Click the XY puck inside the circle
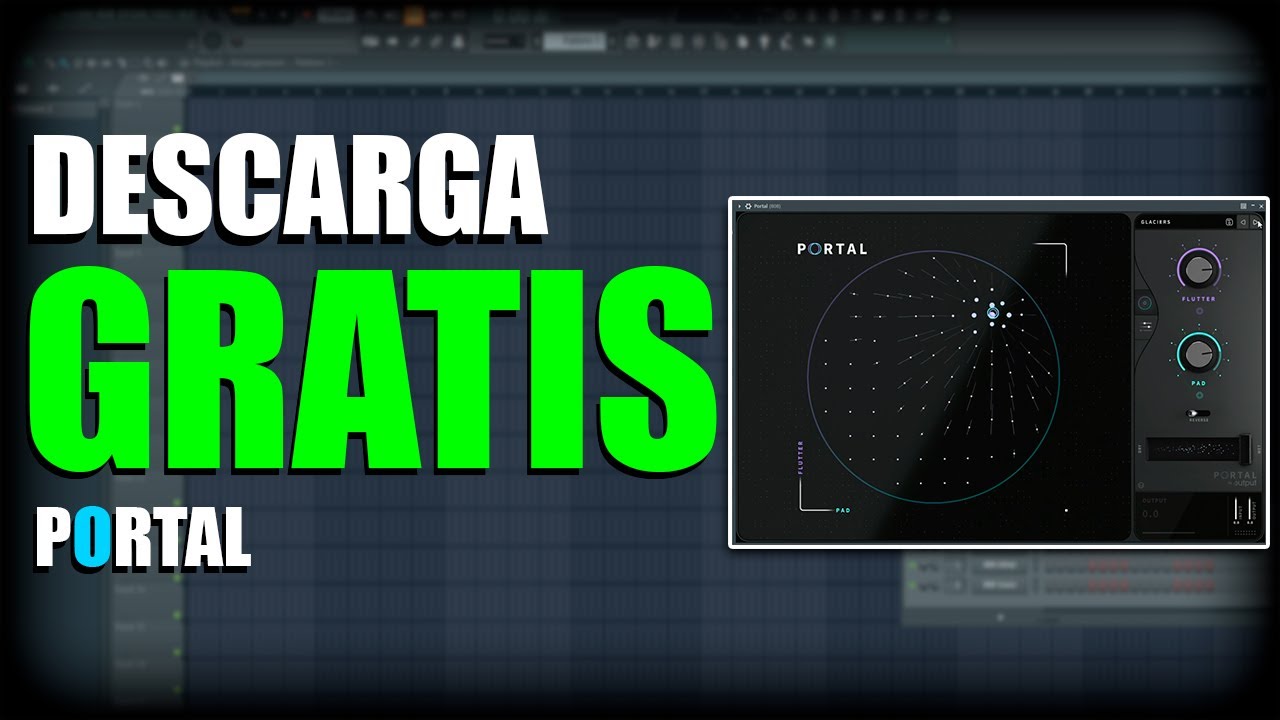The image size is (1280, 720). tap(992, 313)
